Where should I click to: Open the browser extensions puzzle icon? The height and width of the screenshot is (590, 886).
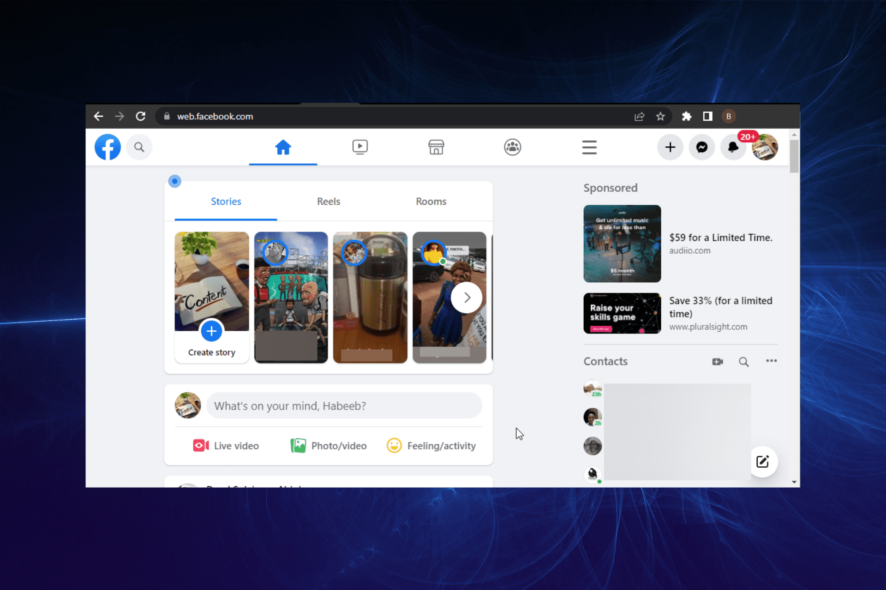tap(687, 116)
